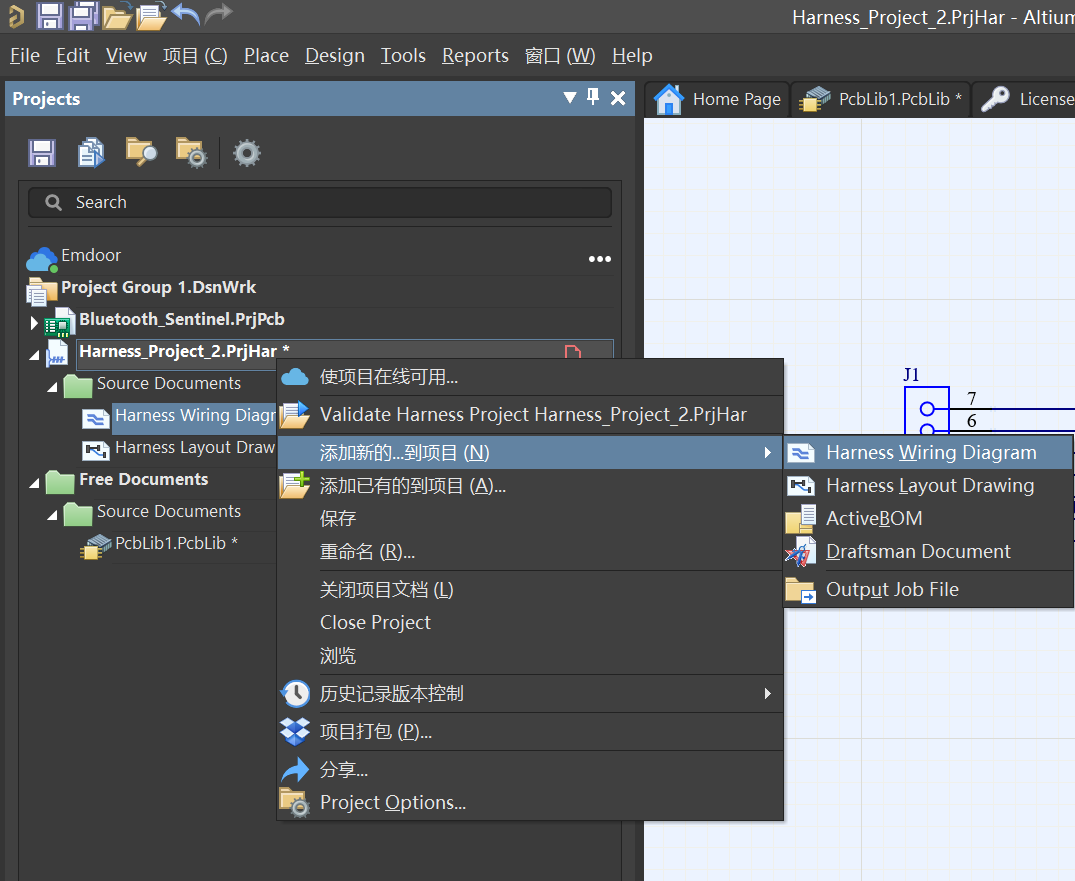
Task: Click the Search field in Projects panel
Action: tap(320, 202)
